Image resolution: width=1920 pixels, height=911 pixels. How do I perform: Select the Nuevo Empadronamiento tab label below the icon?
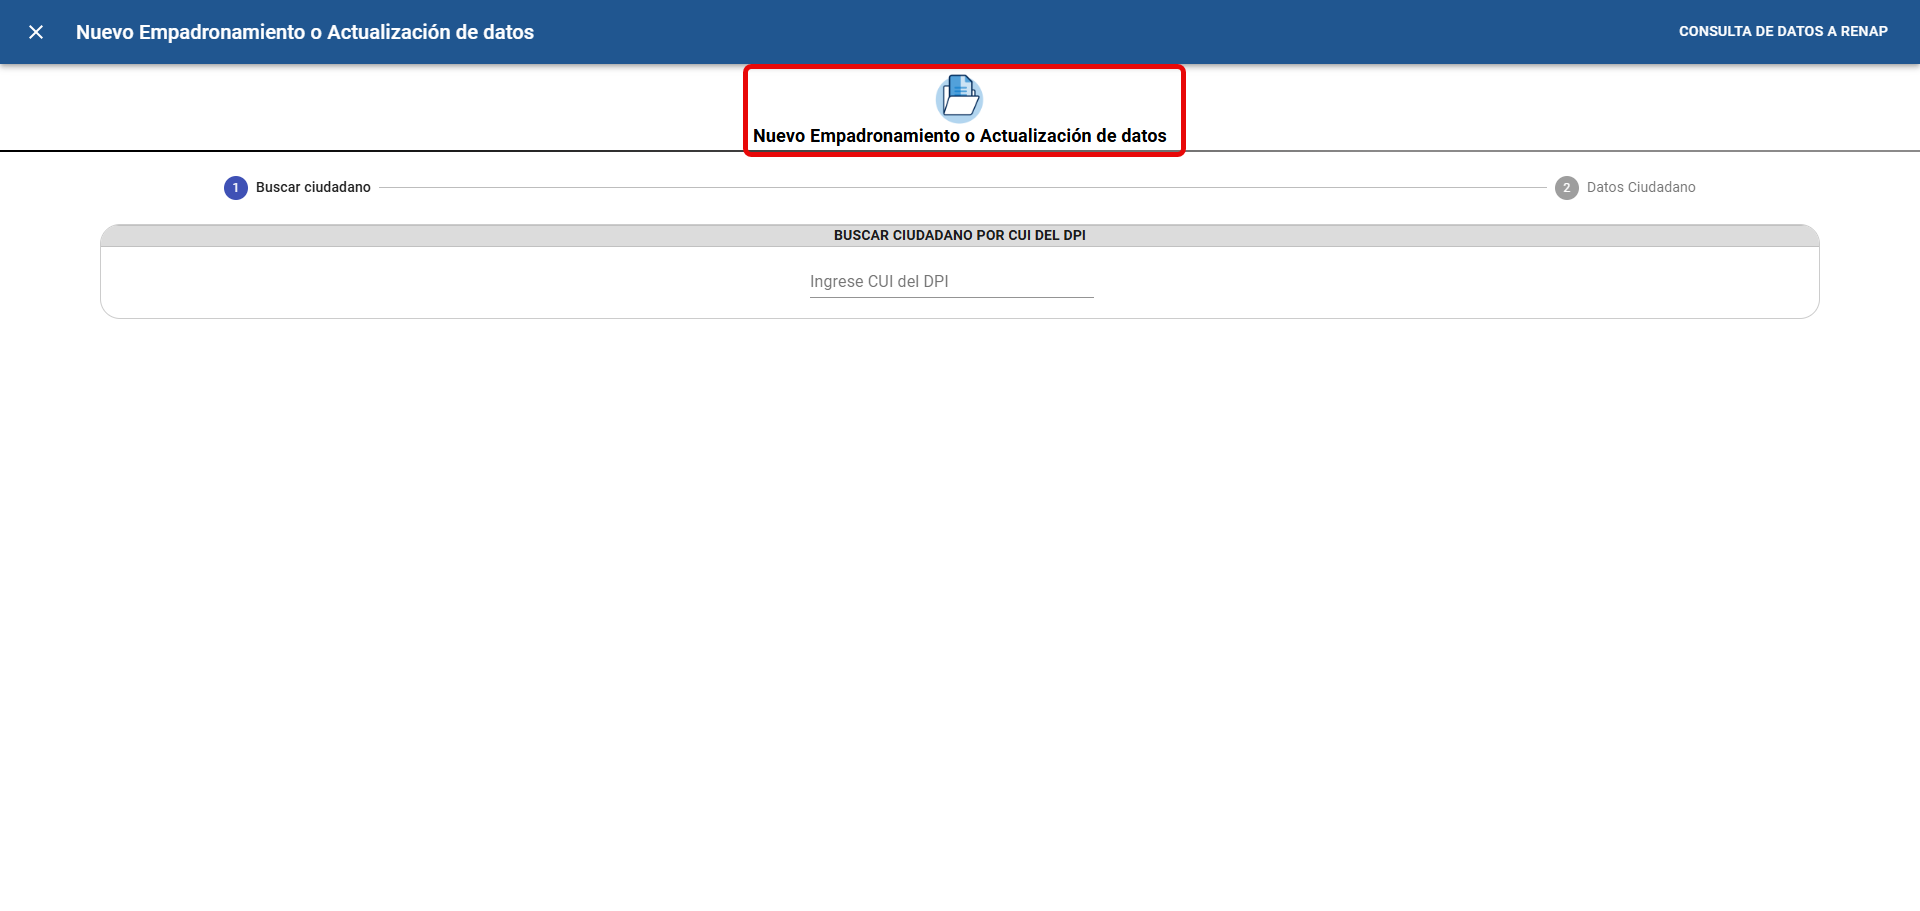pyautogui.click(x=959, y=136)
